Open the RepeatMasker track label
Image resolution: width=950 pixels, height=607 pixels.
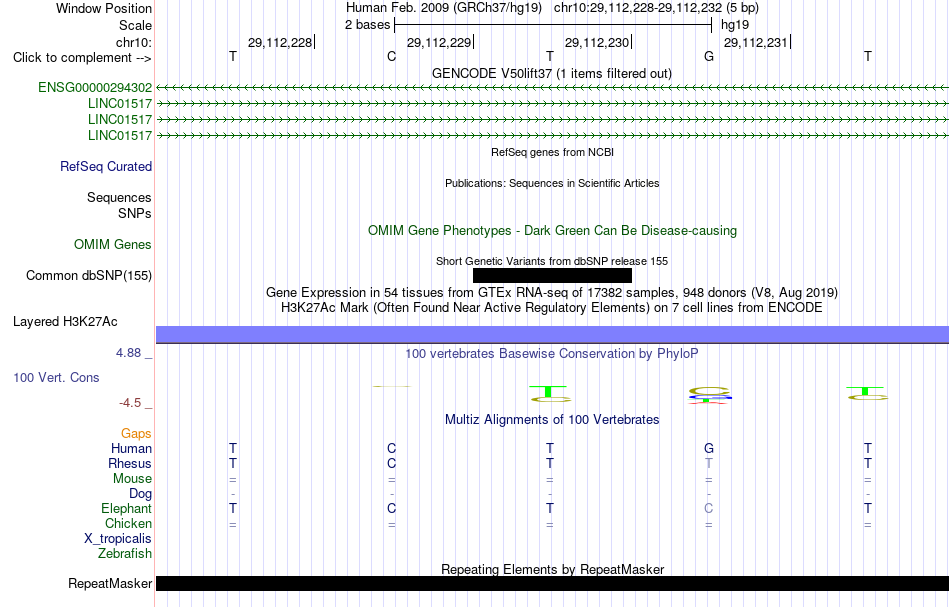pos(110,583)
